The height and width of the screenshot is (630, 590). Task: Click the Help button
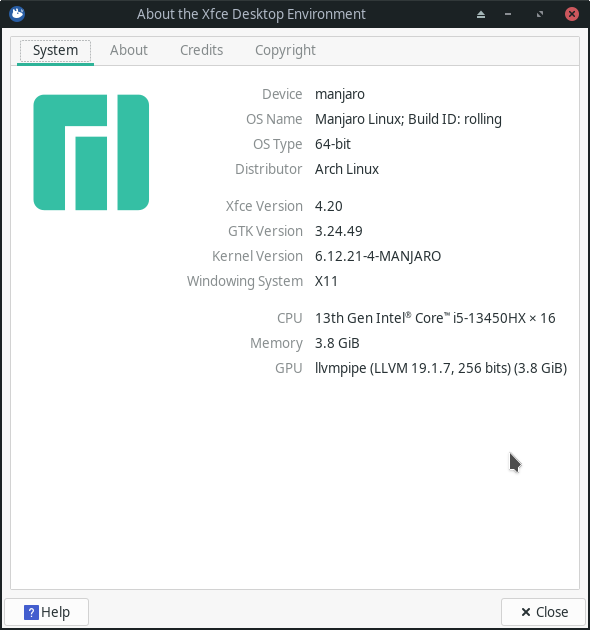(x=47, y=612)
